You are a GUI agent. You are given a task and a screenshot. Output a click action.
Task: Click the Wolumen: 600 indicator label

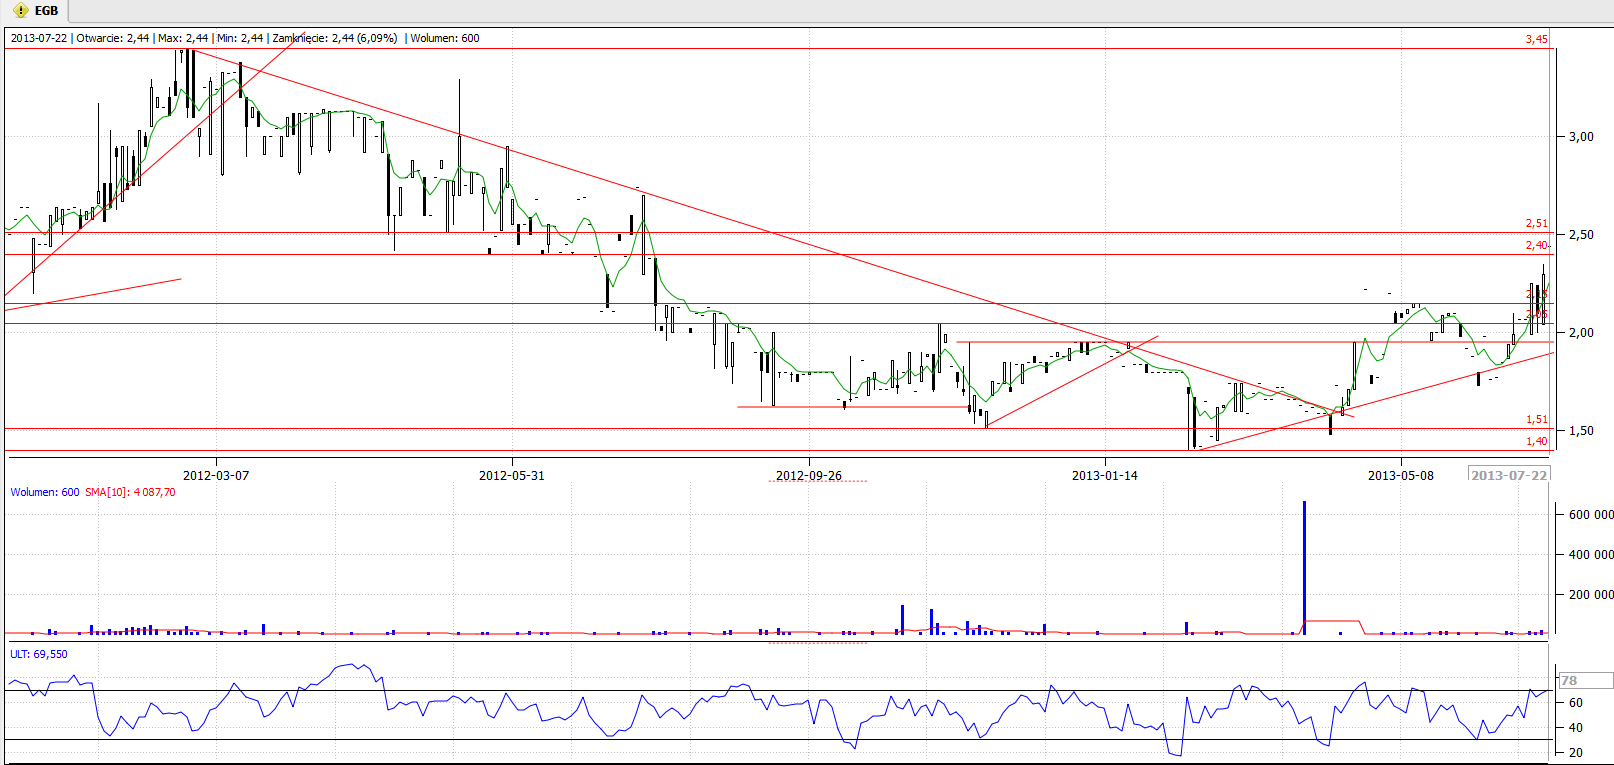tap(45, 492)
